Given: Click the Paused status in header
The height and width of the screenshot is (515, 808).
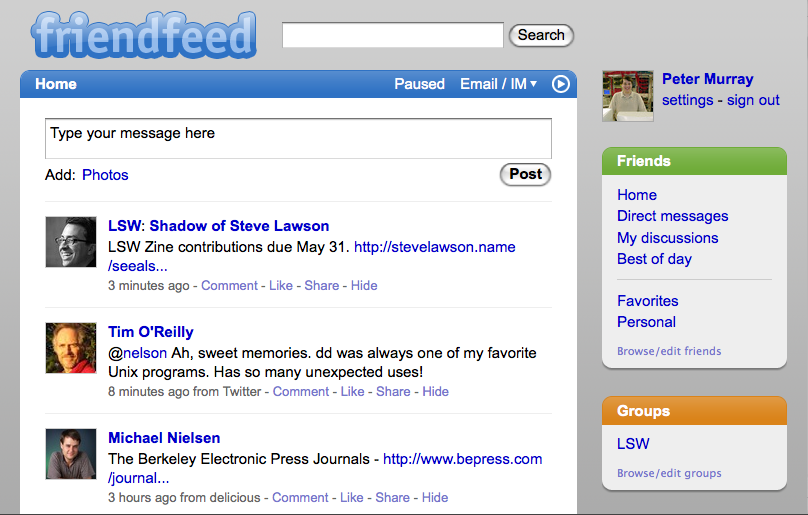Looking at the screenshot, I should point(419,84).
